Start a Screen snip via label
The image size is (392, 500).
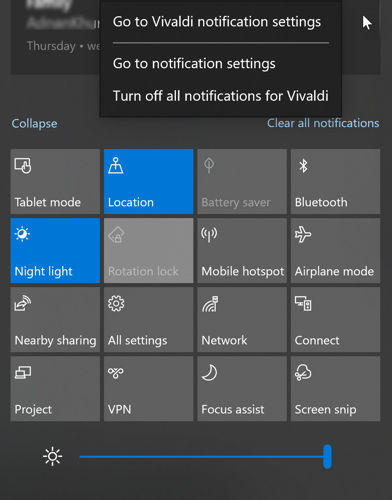(x=325, y=410)
